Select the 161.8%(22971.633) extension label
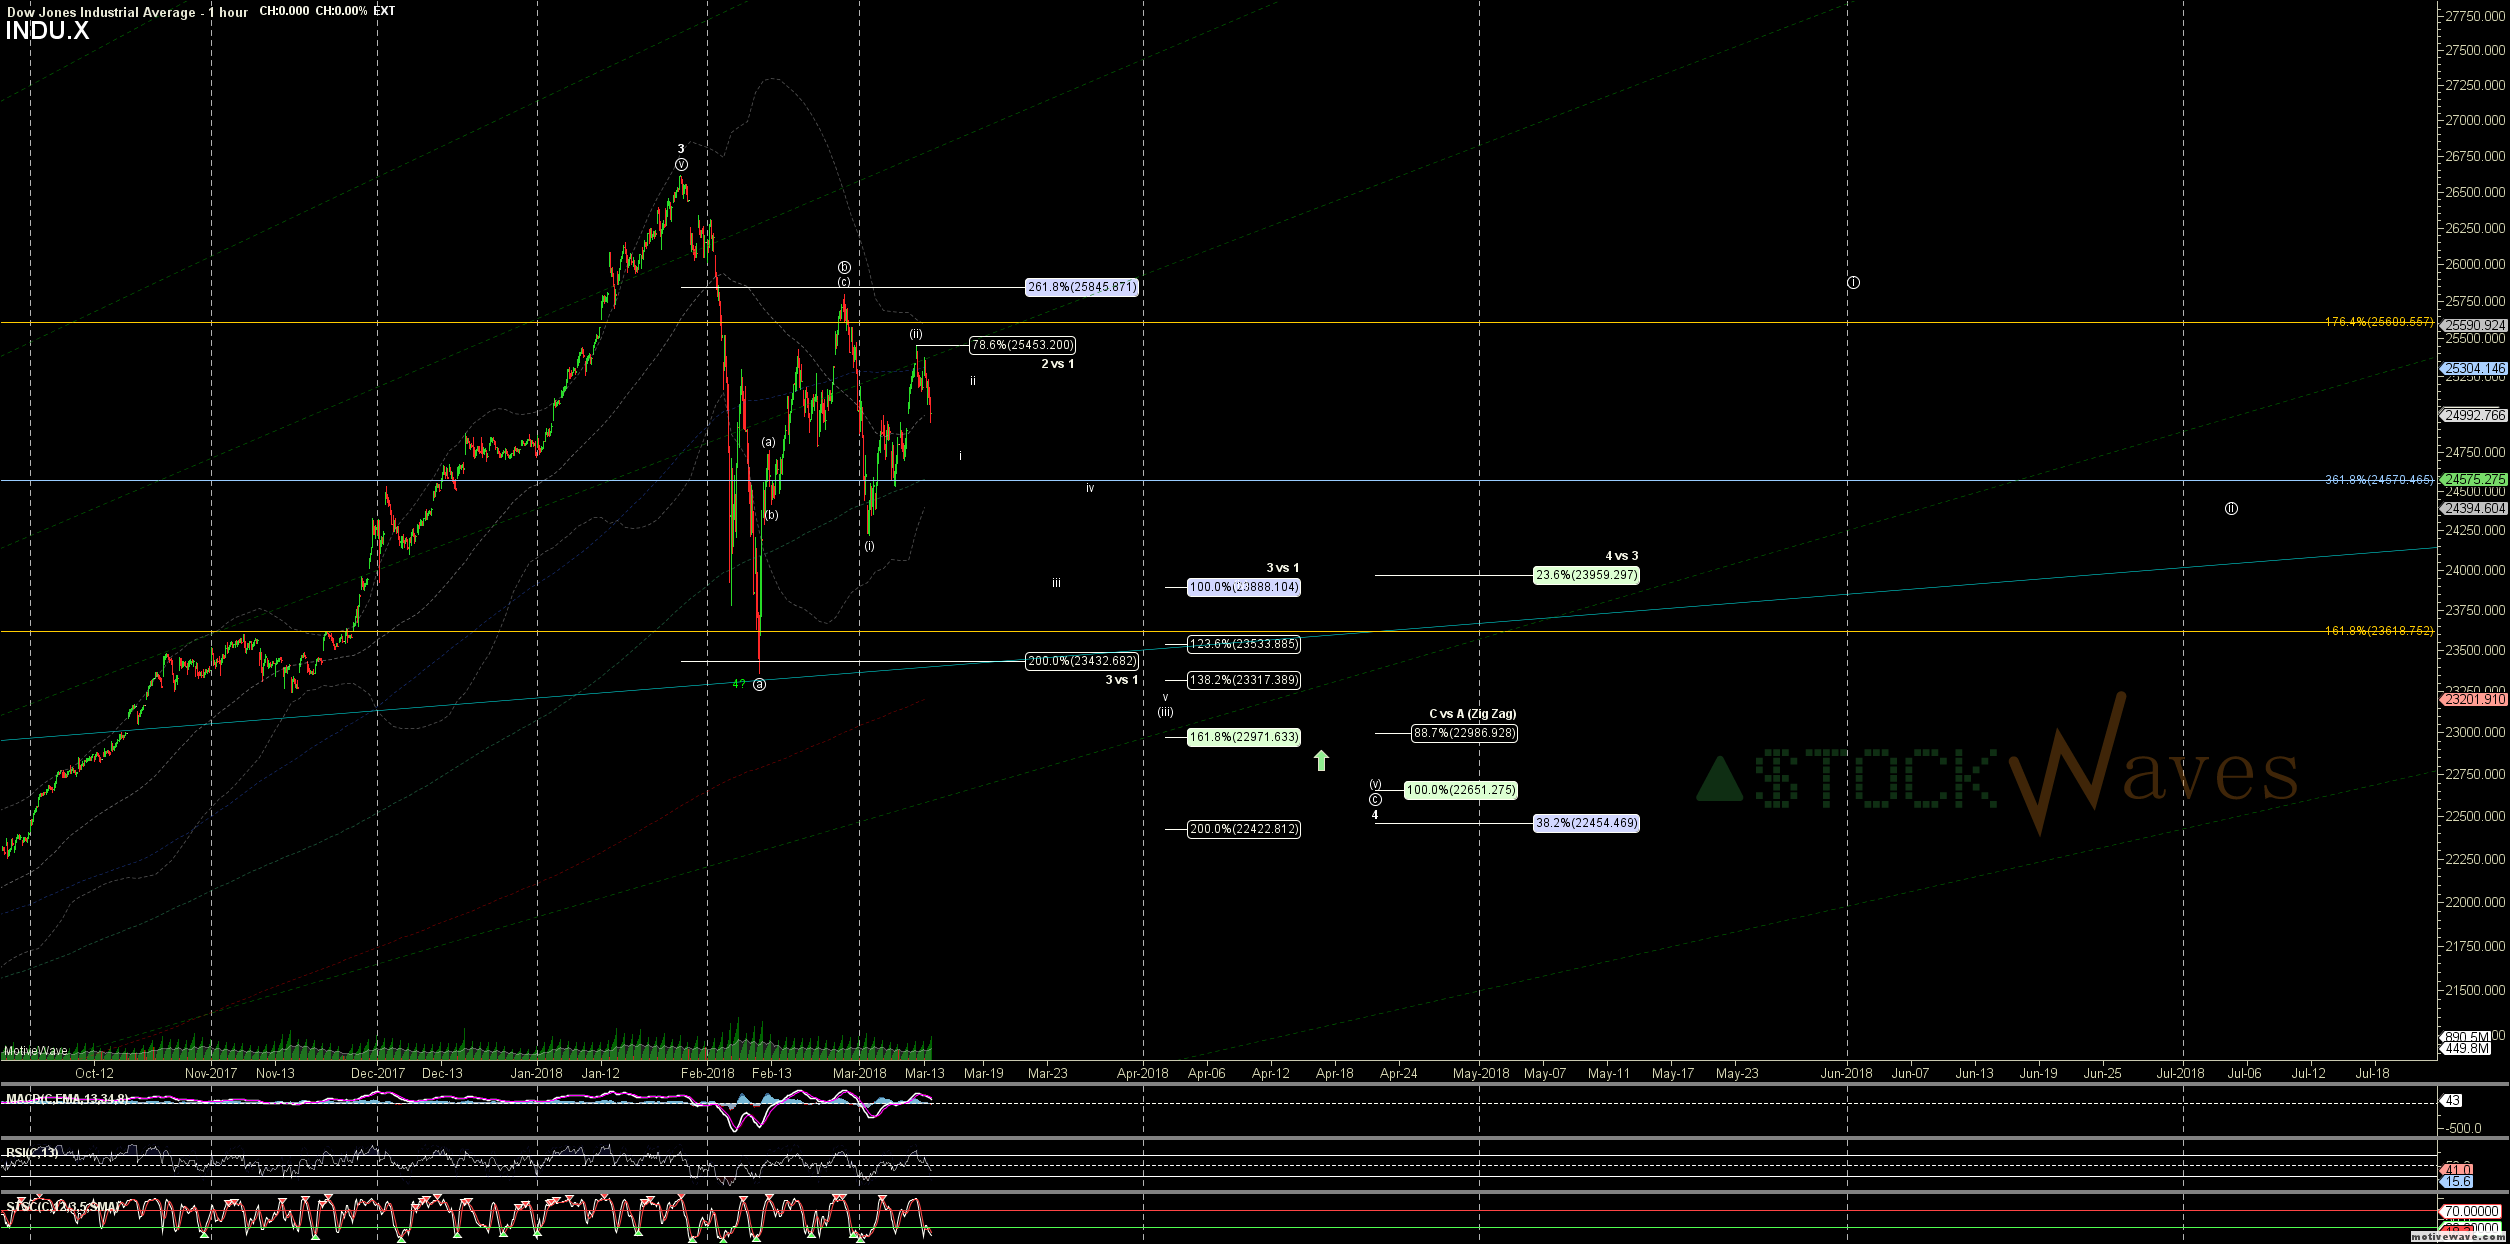2510x1244 pixels. 1243,737
